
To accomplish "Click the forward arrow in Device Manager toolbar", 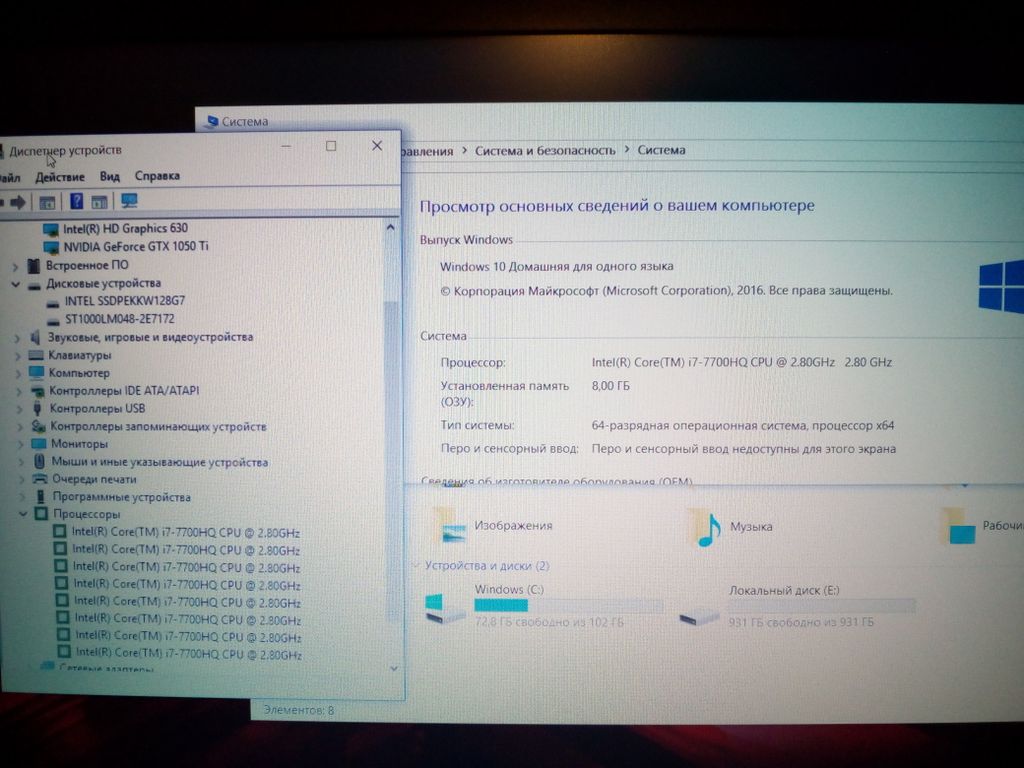I will pyautogui.click(x=18, y=202).
